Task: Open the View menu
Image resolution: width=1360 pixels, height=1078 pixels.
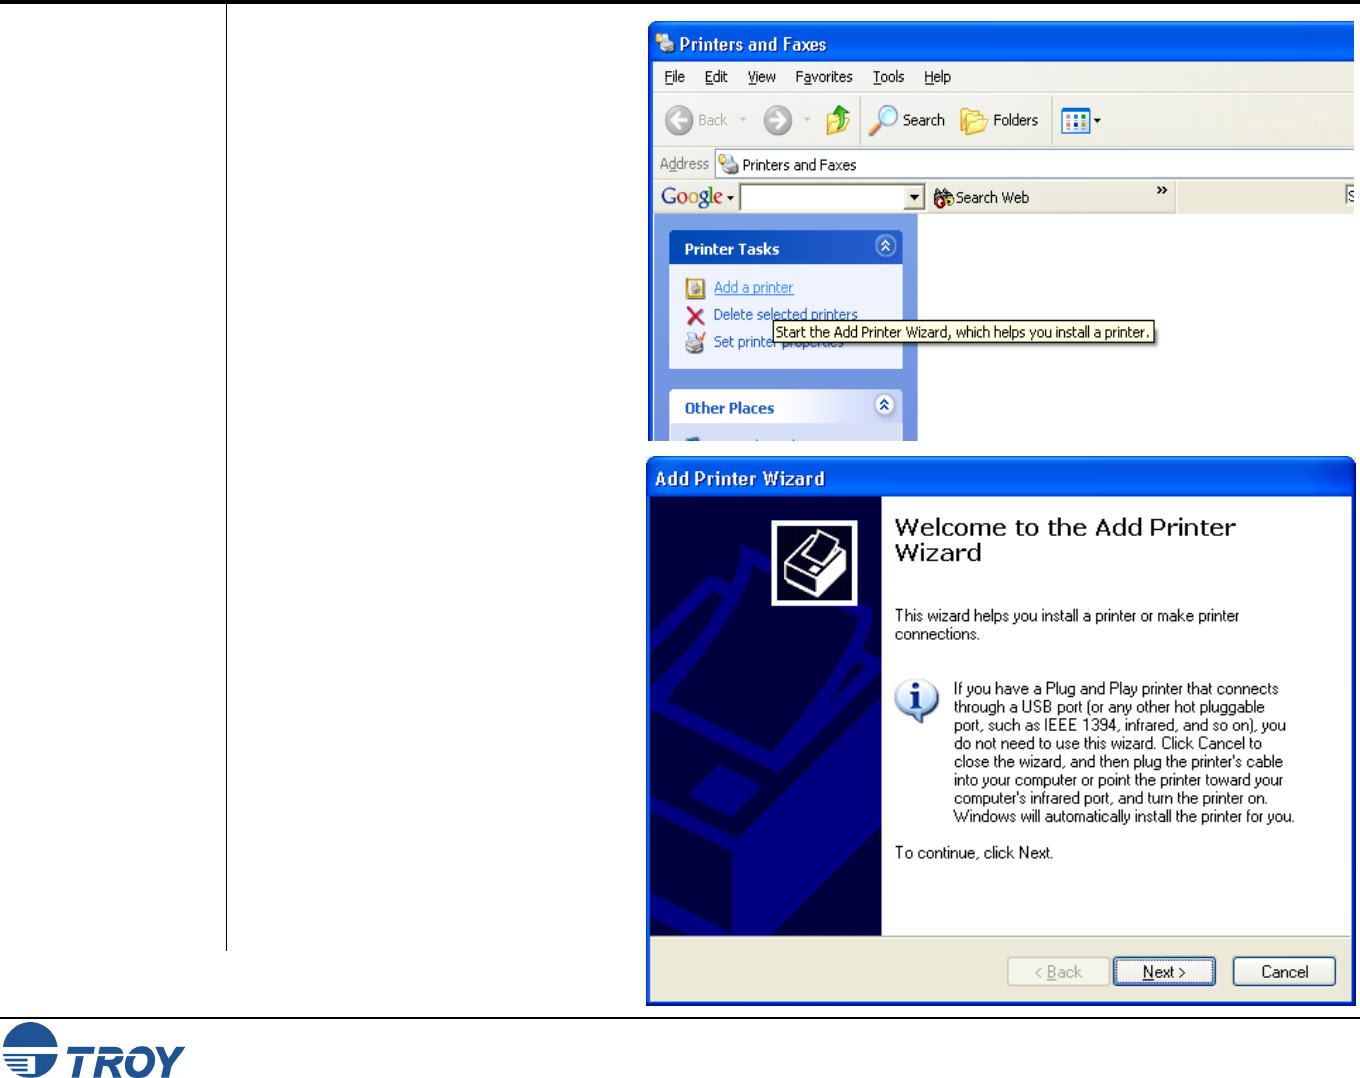Action: (x=762, y=77)
